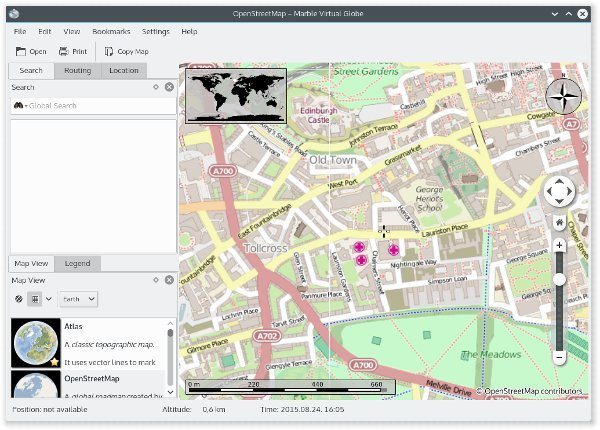The height and width of the screenshot is (430, 600).
Task: Switch to the Routing tab
Action: tap(77, 71)
